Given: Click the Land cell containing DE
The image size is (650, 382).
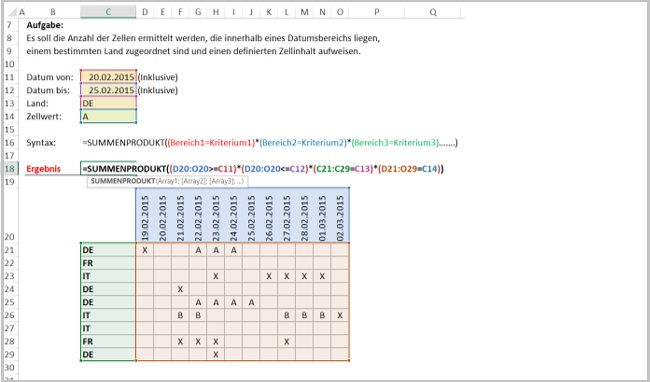Looking at the screenshot, I should [x=108, y=103].
